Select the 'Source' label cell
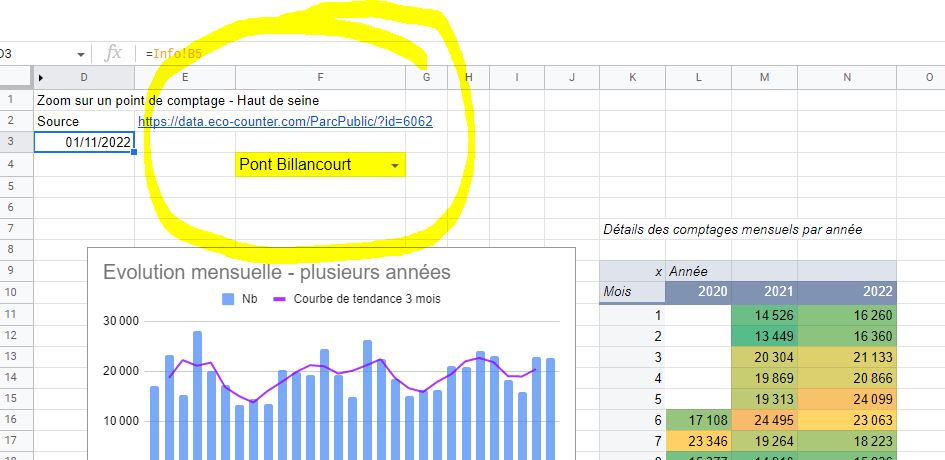 [x=58, y=121]
